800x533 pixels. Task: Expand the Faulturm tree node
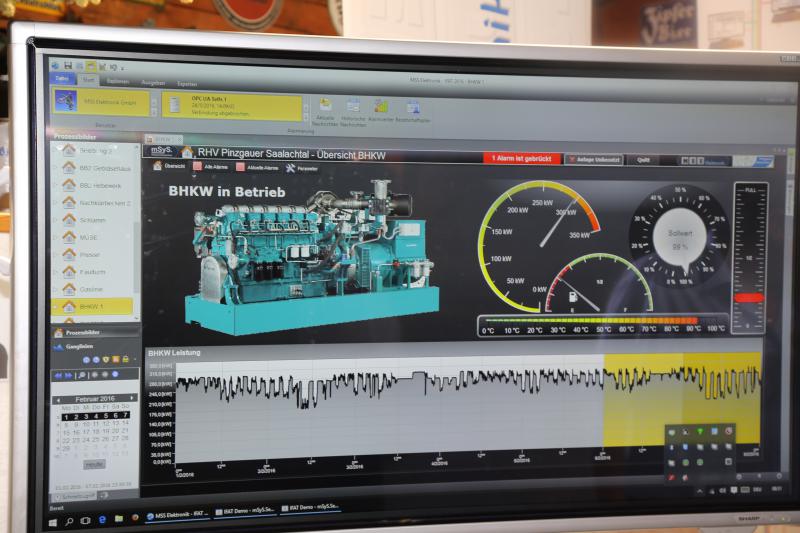pyautogui.click(x=55, y=272)
